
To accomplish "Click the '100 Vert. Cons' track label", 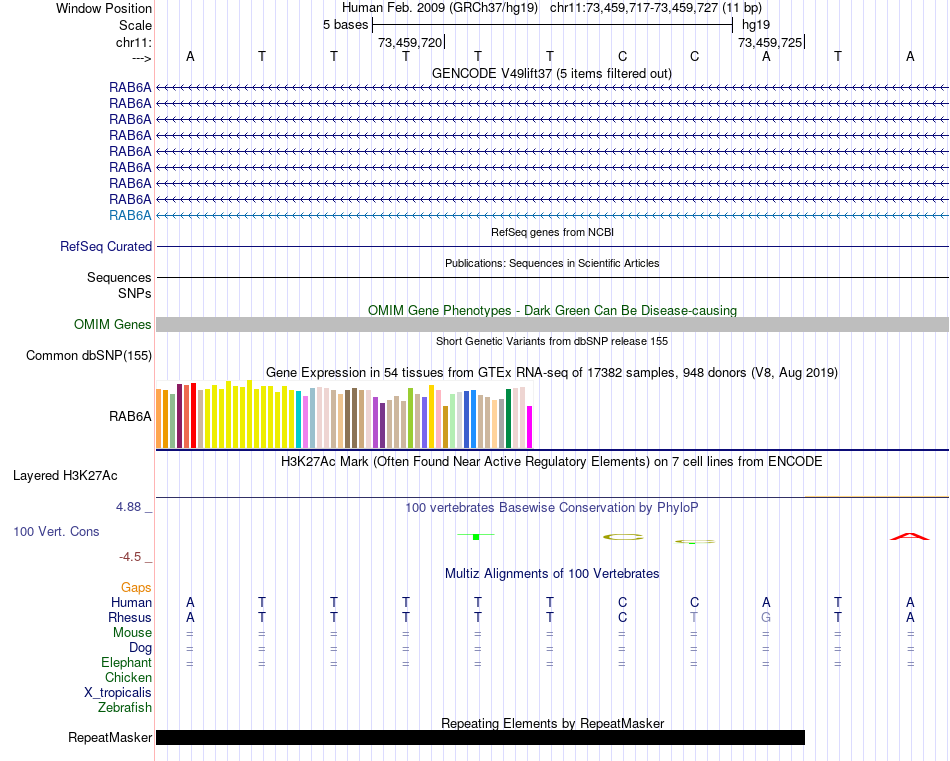I will pos(56,531).
